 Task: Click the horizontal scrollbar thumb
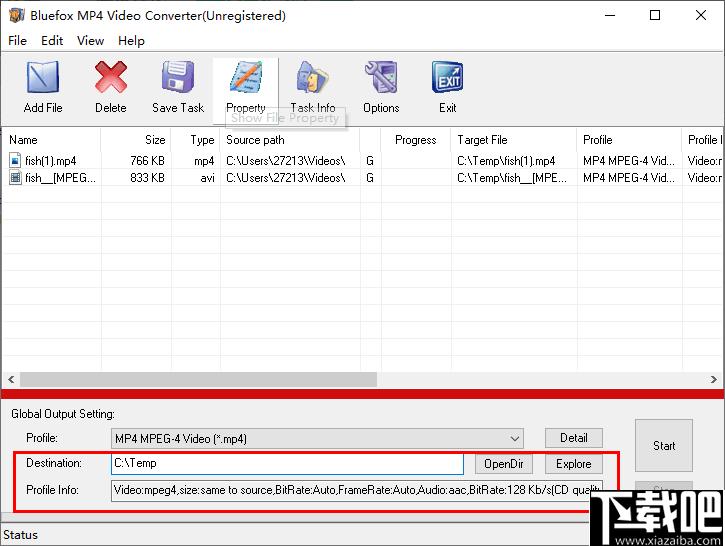point(198,380)
